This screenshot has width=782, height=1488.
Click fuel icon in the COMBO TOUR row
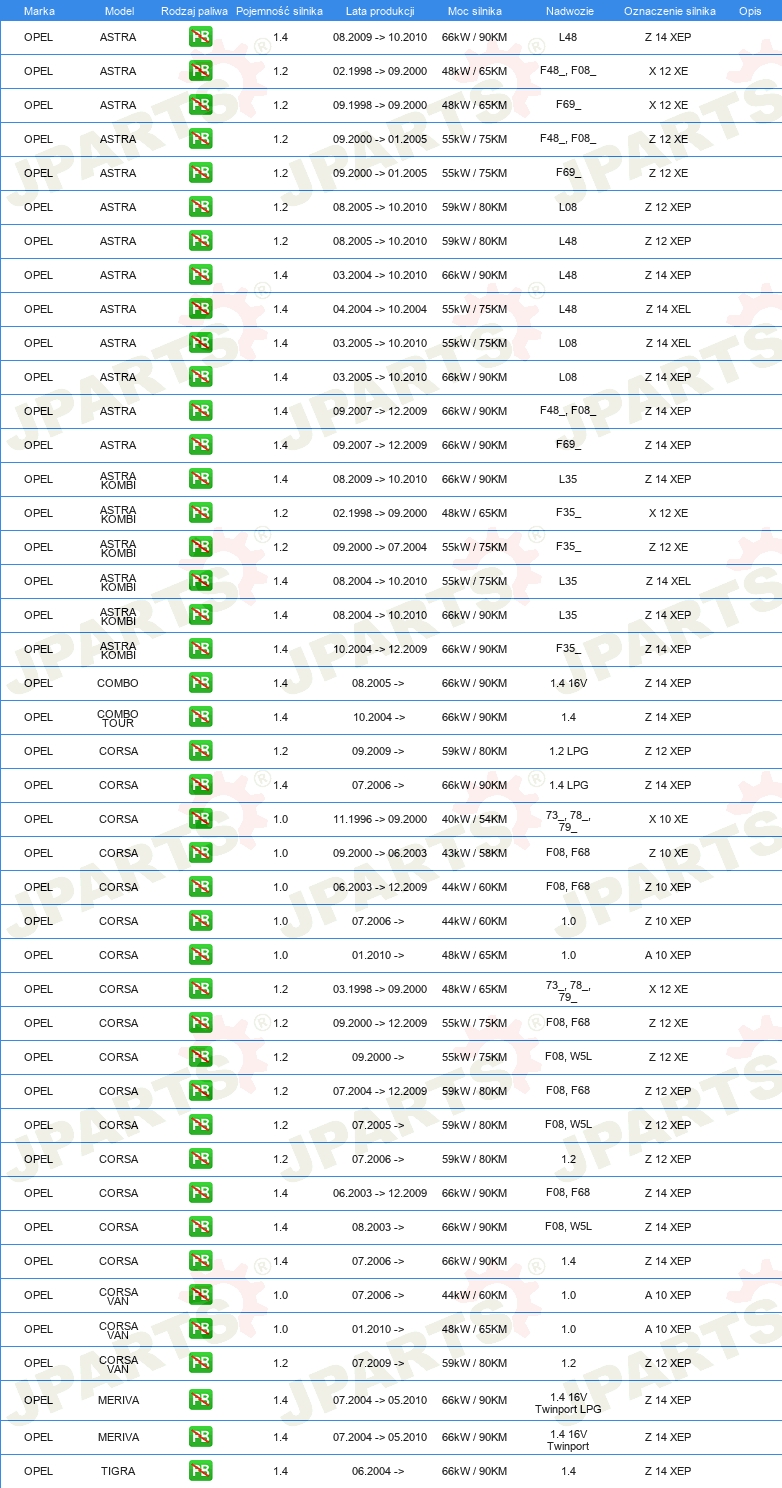[x=200, y=717]
